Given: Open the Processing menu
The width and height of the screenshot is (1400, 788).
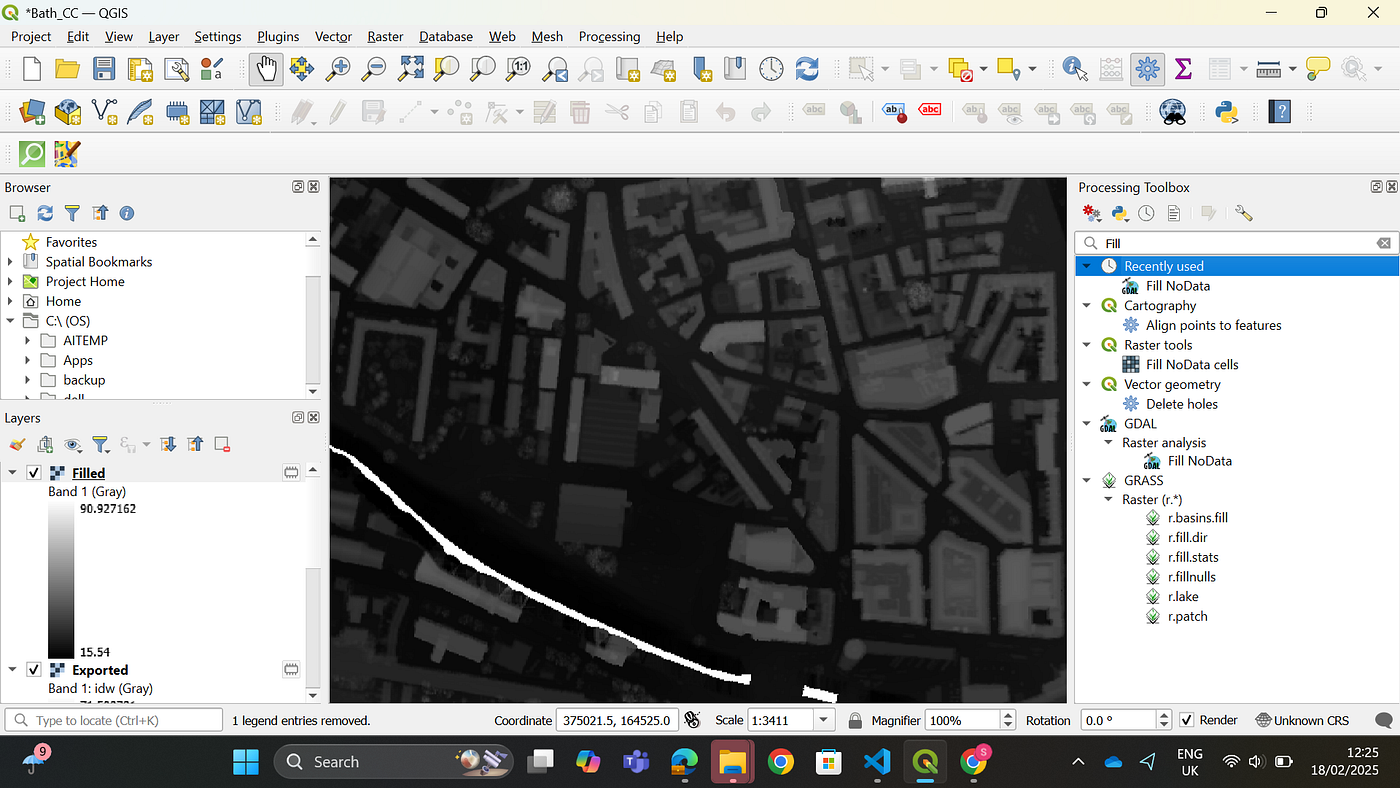Looking at the screenshot, I should click(x=609, y=36).
